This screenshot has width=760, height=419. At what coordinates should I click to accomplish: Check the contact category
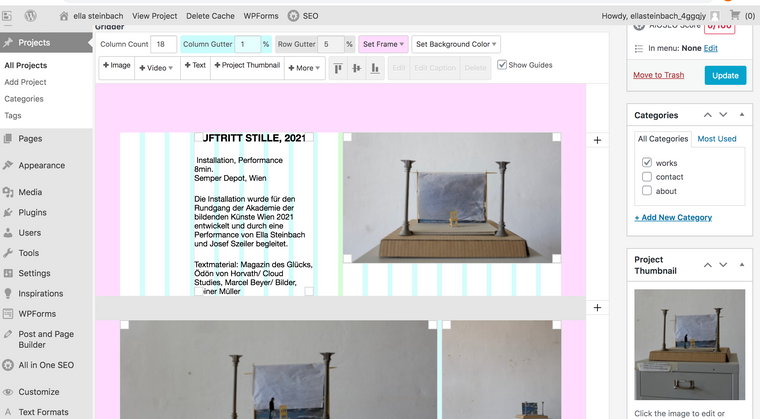point(647,177)
